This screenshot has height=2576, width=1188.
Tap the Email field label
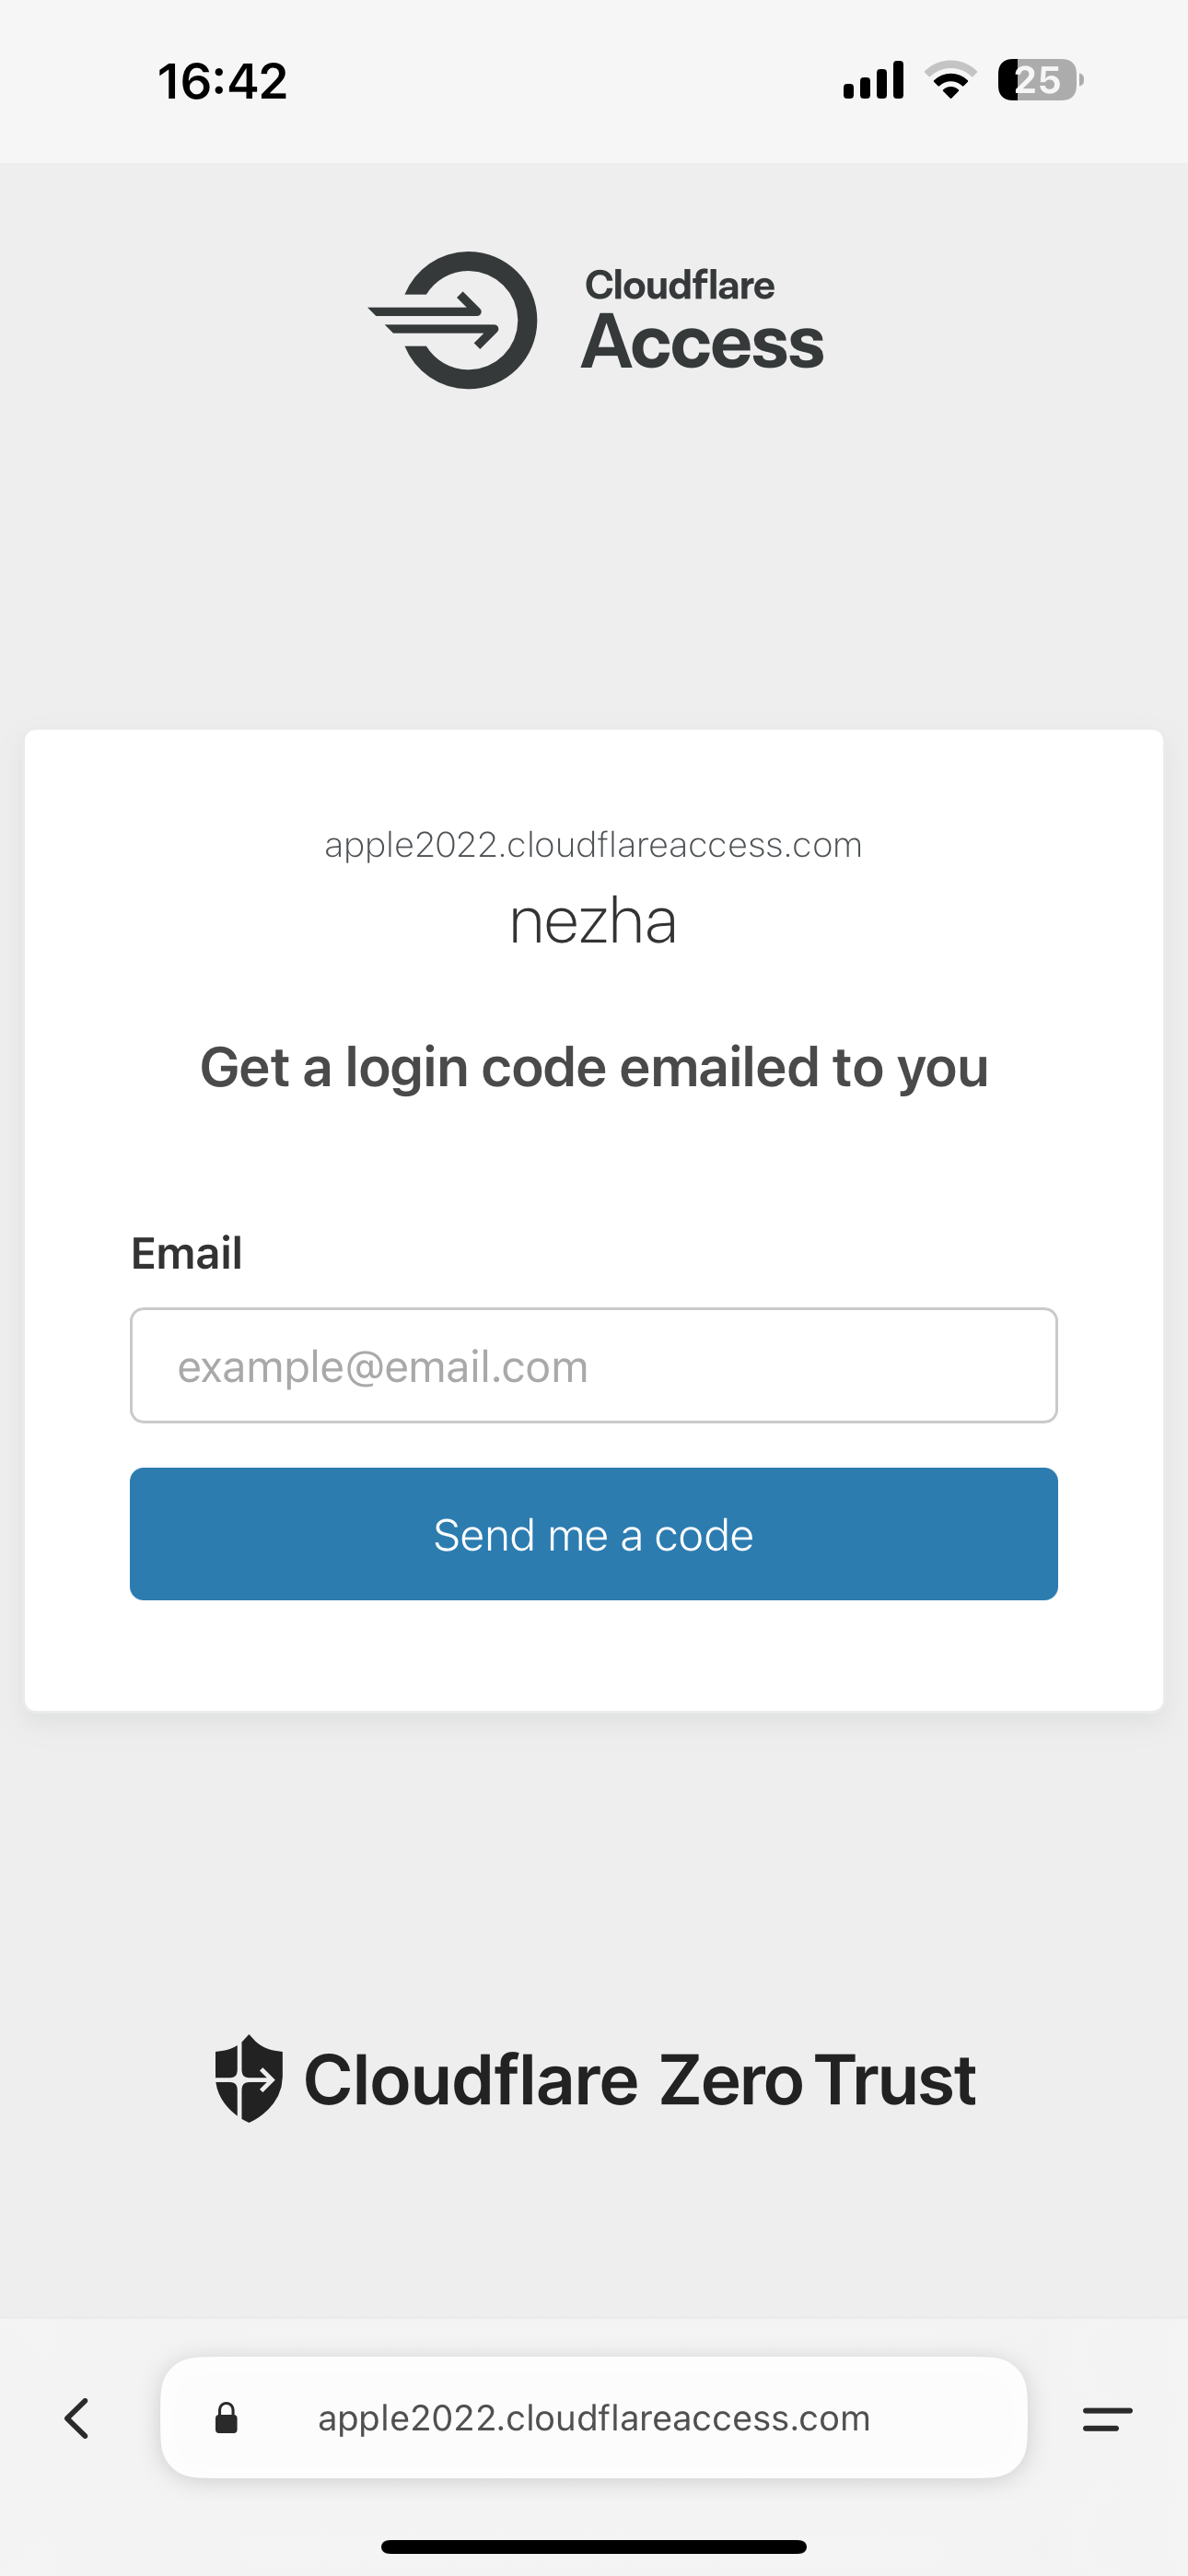(x=187, y=1253)
